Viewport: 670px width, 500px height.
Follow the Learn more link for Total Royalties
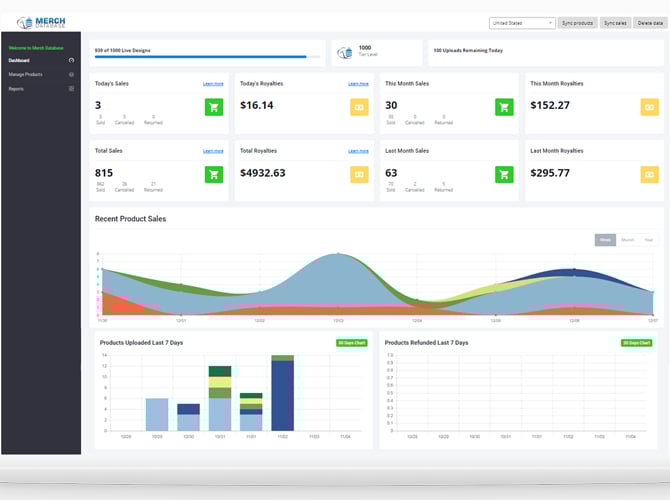(x=358, y=151)
